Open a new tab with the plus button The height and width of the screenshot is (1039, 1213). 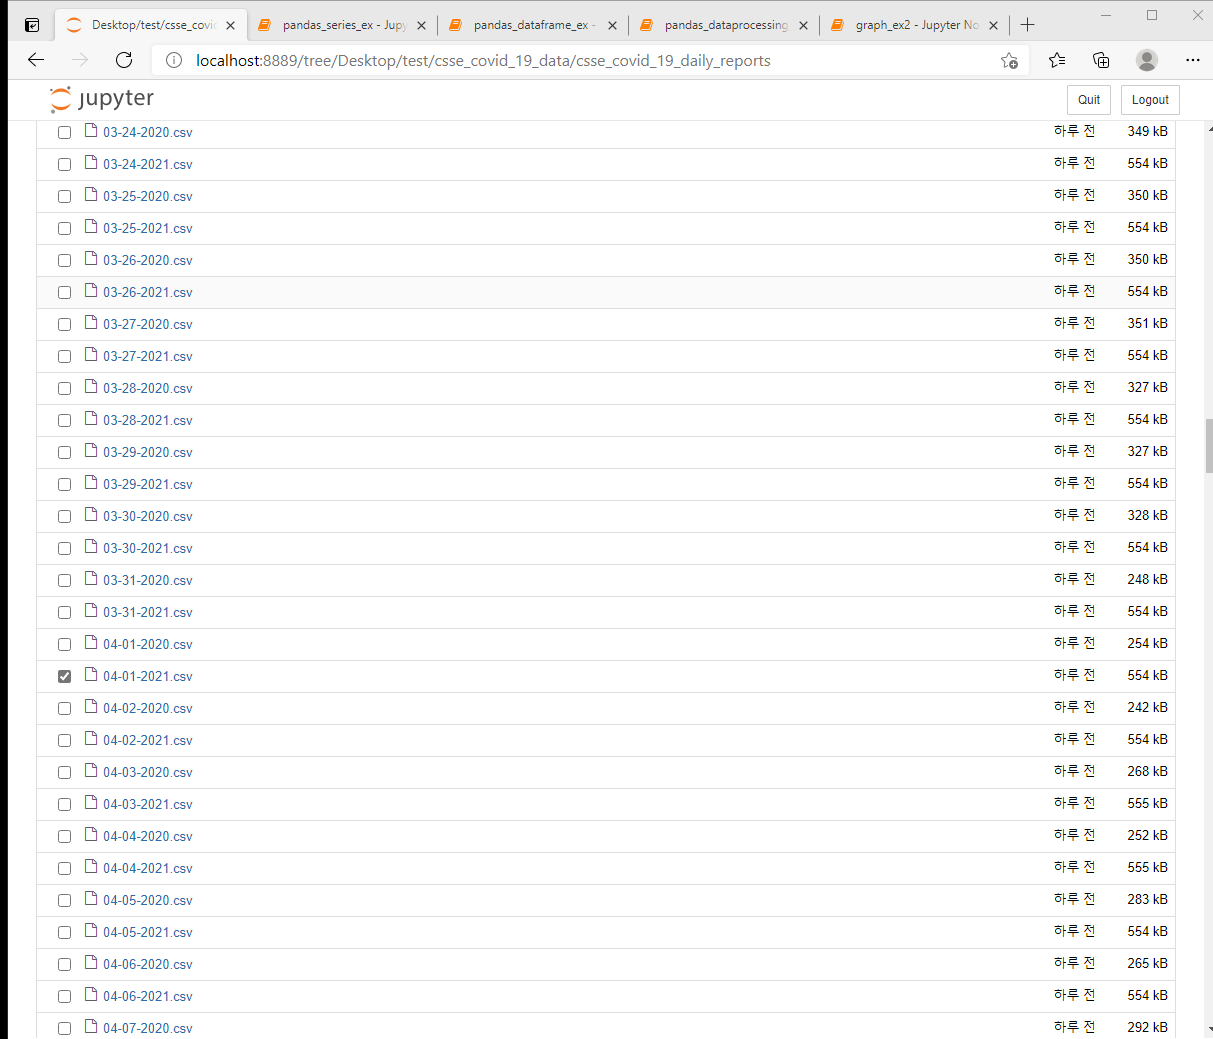[x=1027, y=25]
